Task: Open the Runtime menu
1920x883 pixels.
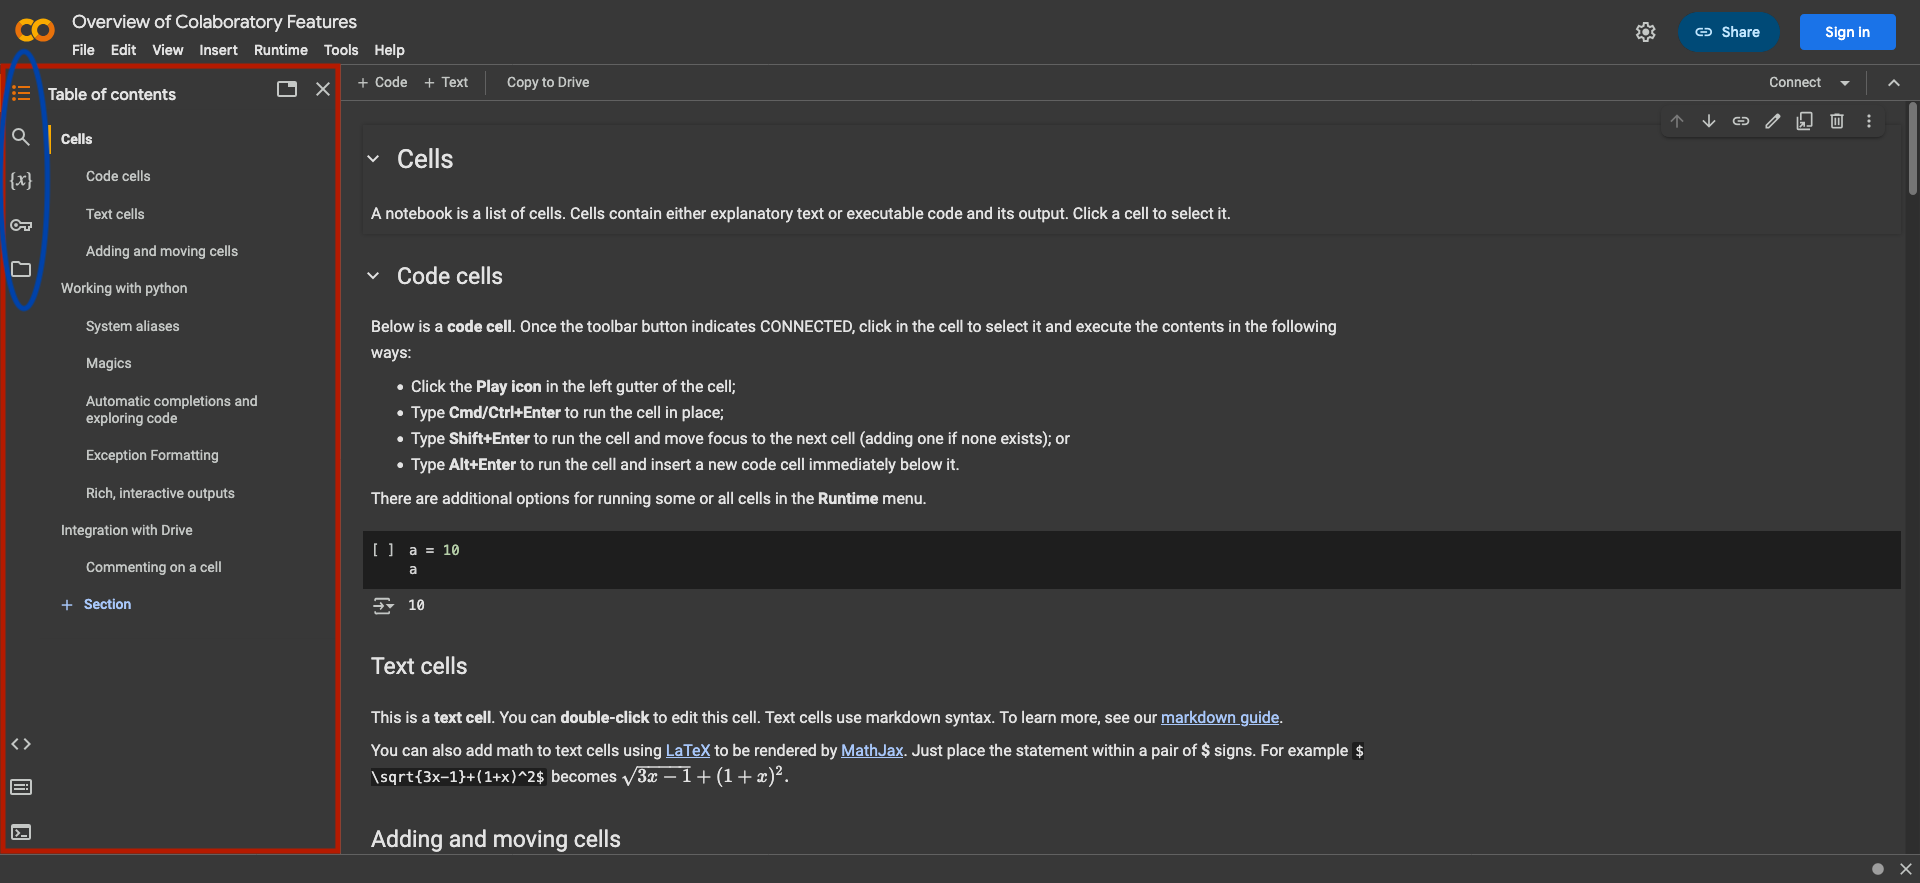Action: (x=281, y=50)
